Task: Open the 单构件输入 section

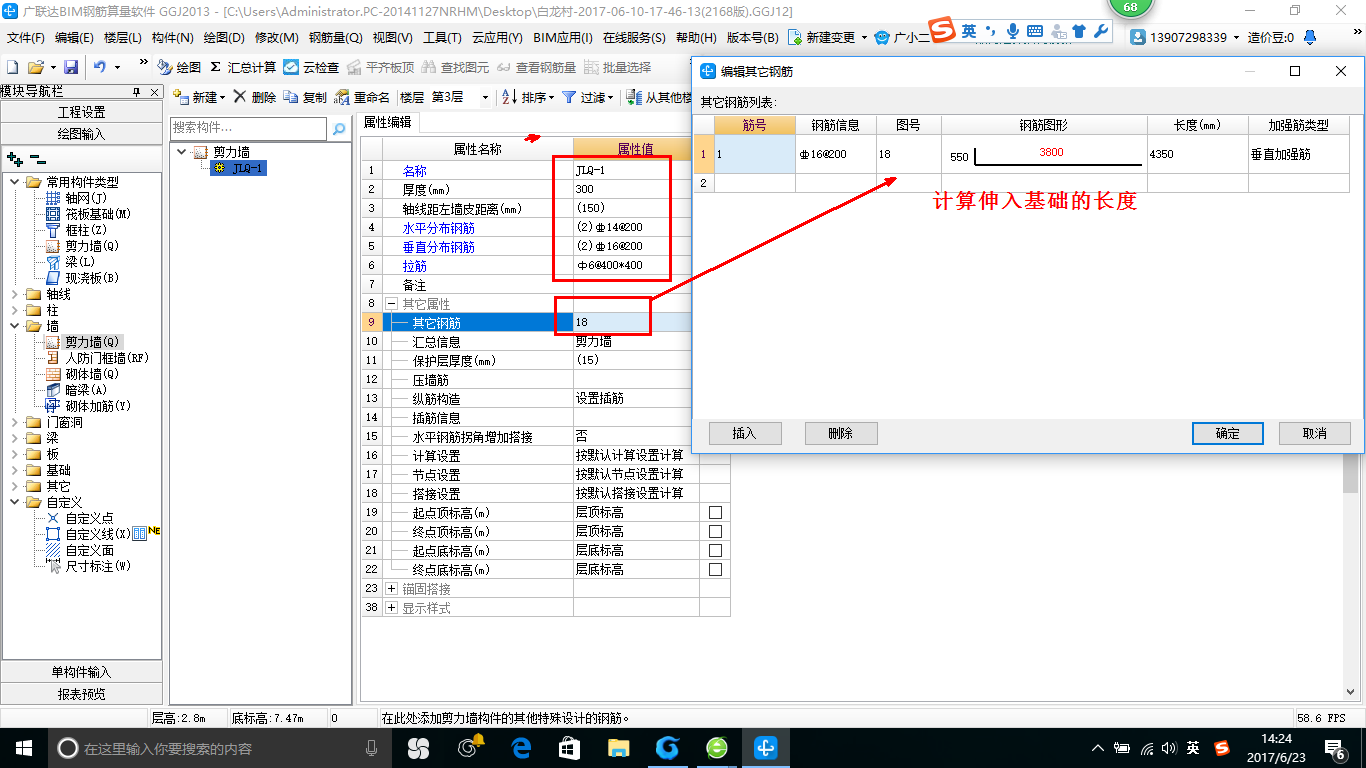Action: click(x=81, y=672)
